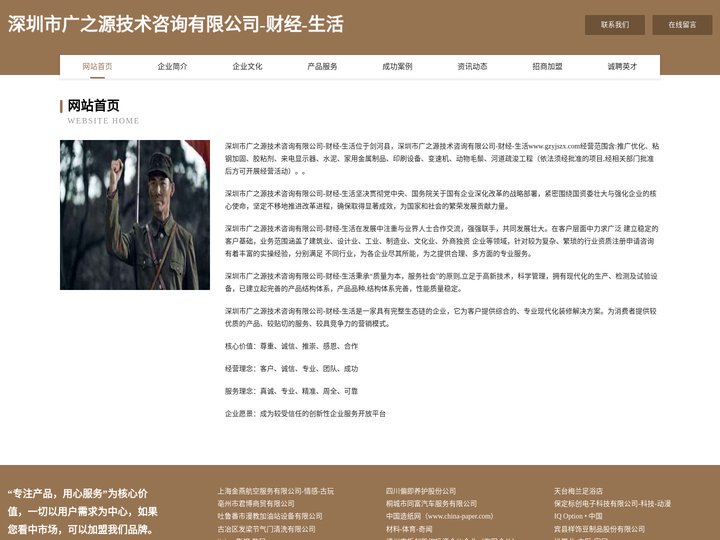This screenshot has height=540, width=720.
Task: Click the 核心价值 line of text
Action: [x=292, y=346]
